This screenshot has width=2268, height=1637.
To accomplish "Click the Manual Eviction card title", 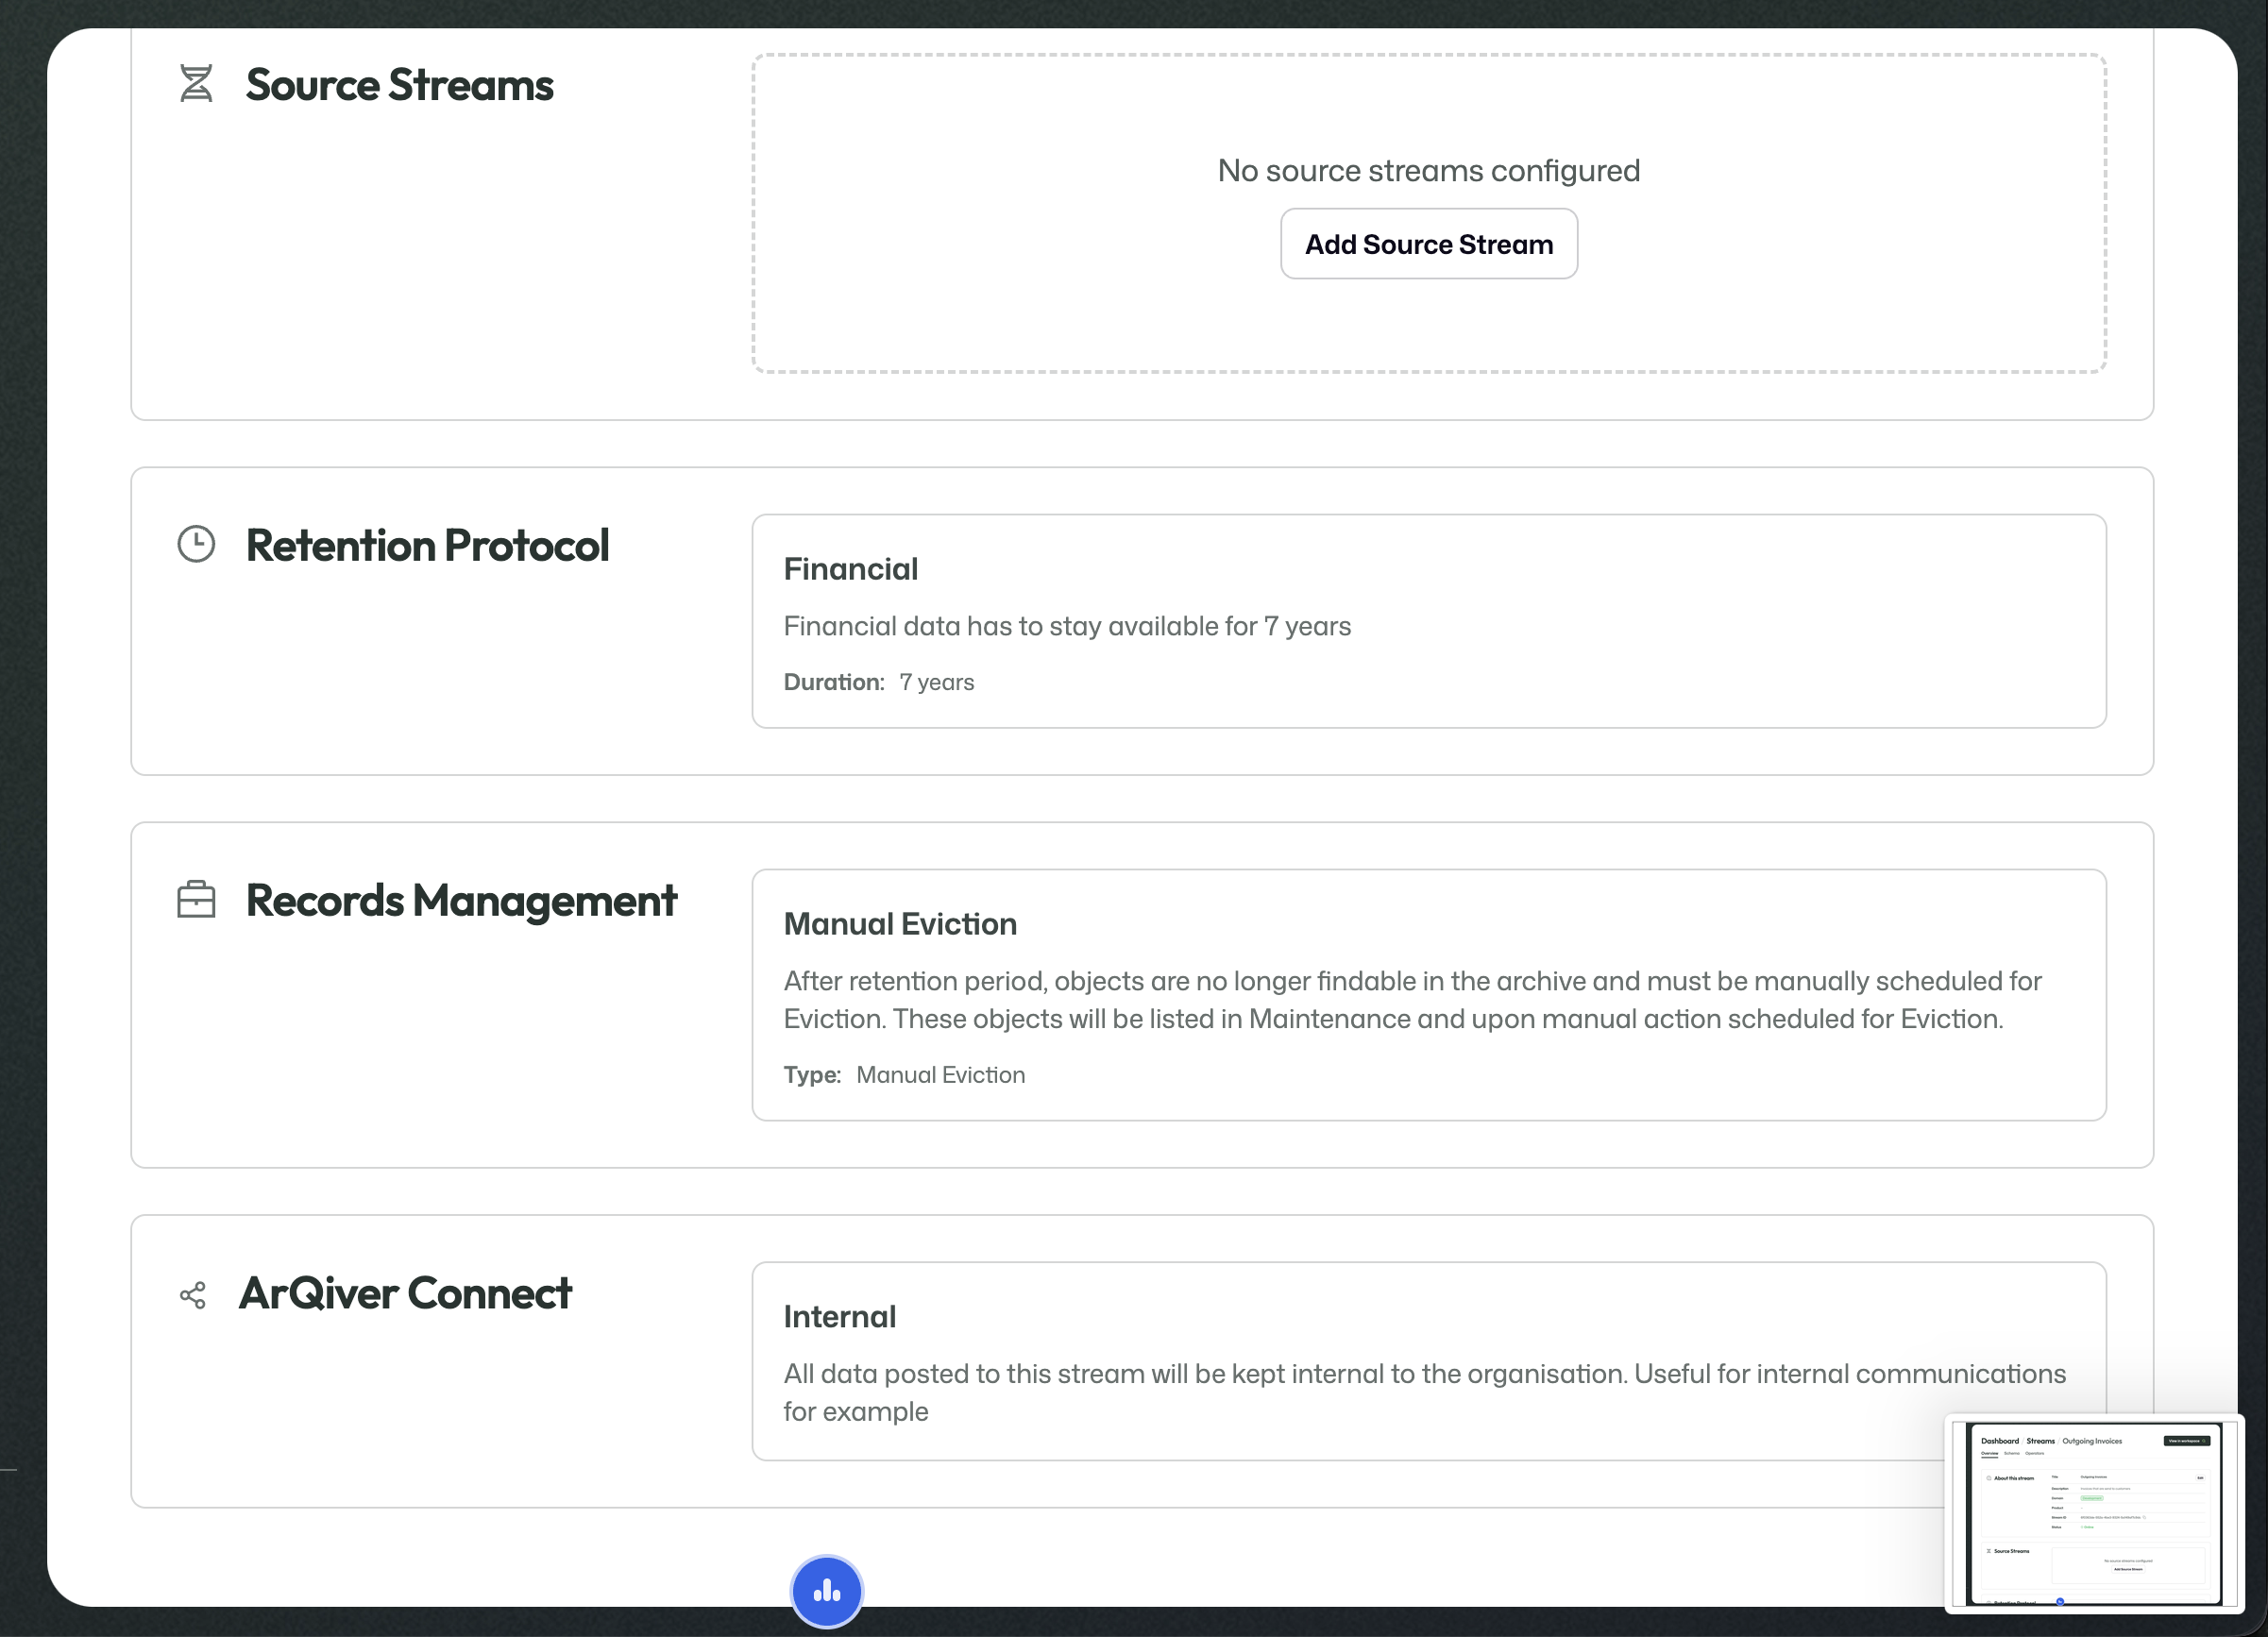I will click(x=900, y=924).
